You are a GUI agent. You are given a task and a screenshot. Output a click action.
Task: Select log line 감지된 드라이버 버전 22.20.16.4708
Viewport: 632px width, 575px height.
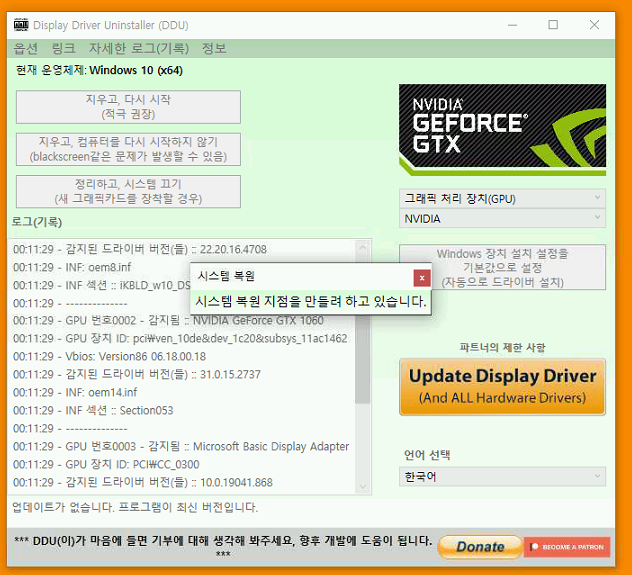point(140,249)
